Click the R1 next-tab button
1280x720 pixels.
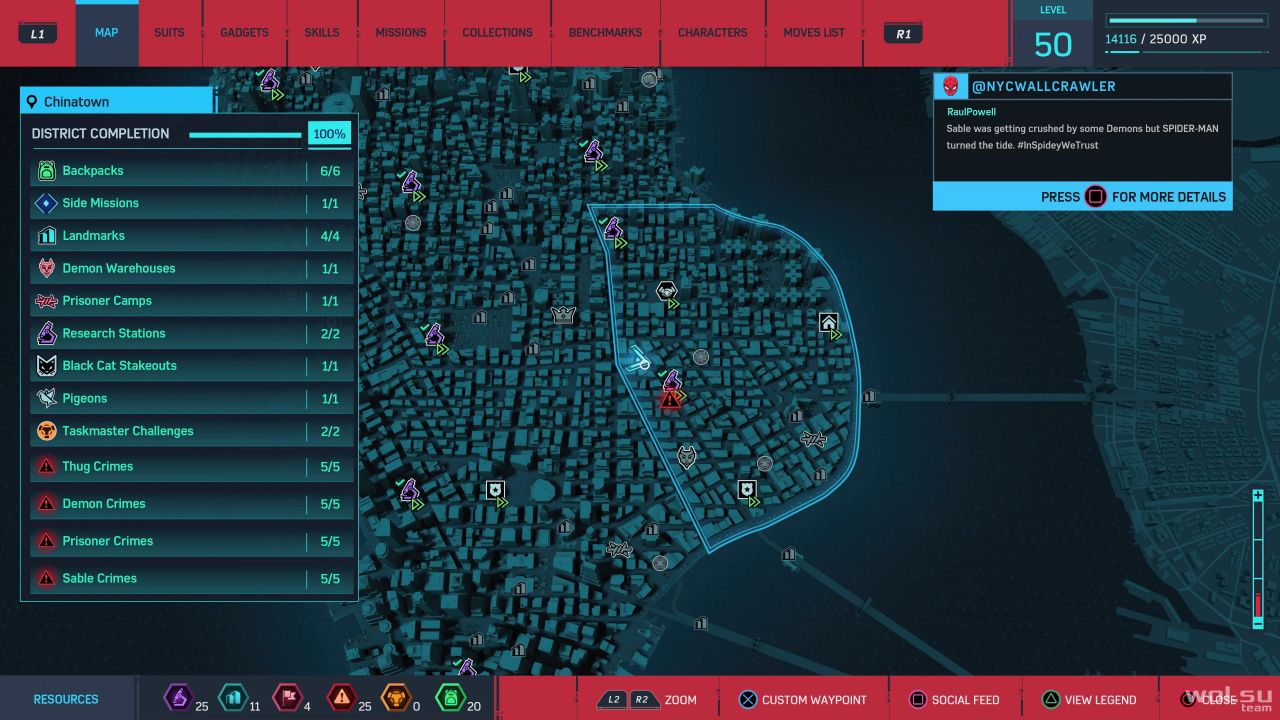[x=904, y=34]
